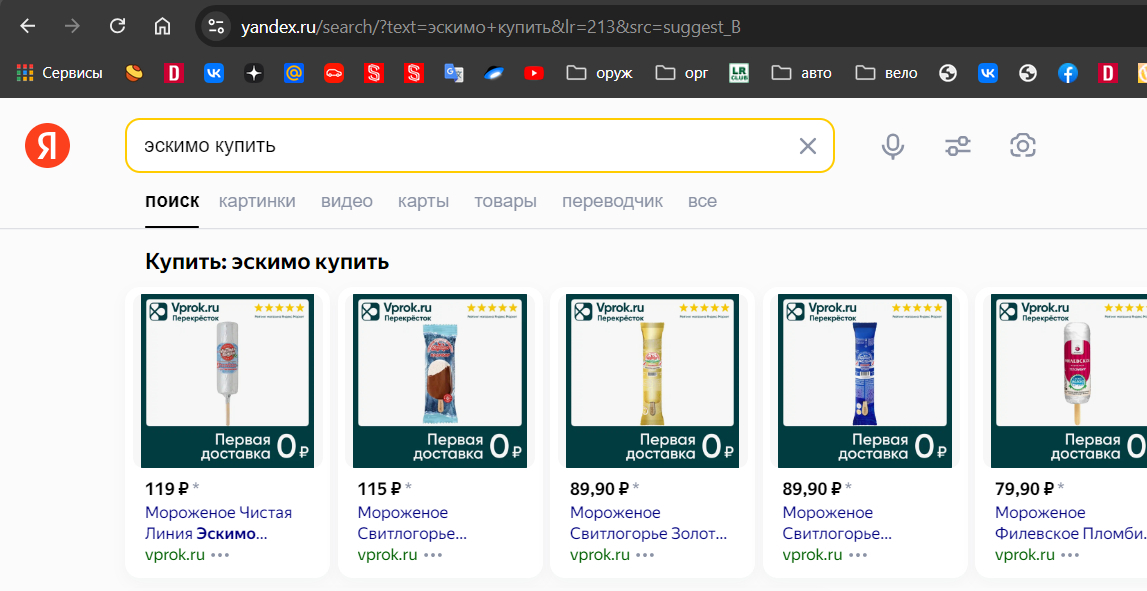Open the Сервисы apps bookmark
The image size is (1147, 591).
pos(60,73)
